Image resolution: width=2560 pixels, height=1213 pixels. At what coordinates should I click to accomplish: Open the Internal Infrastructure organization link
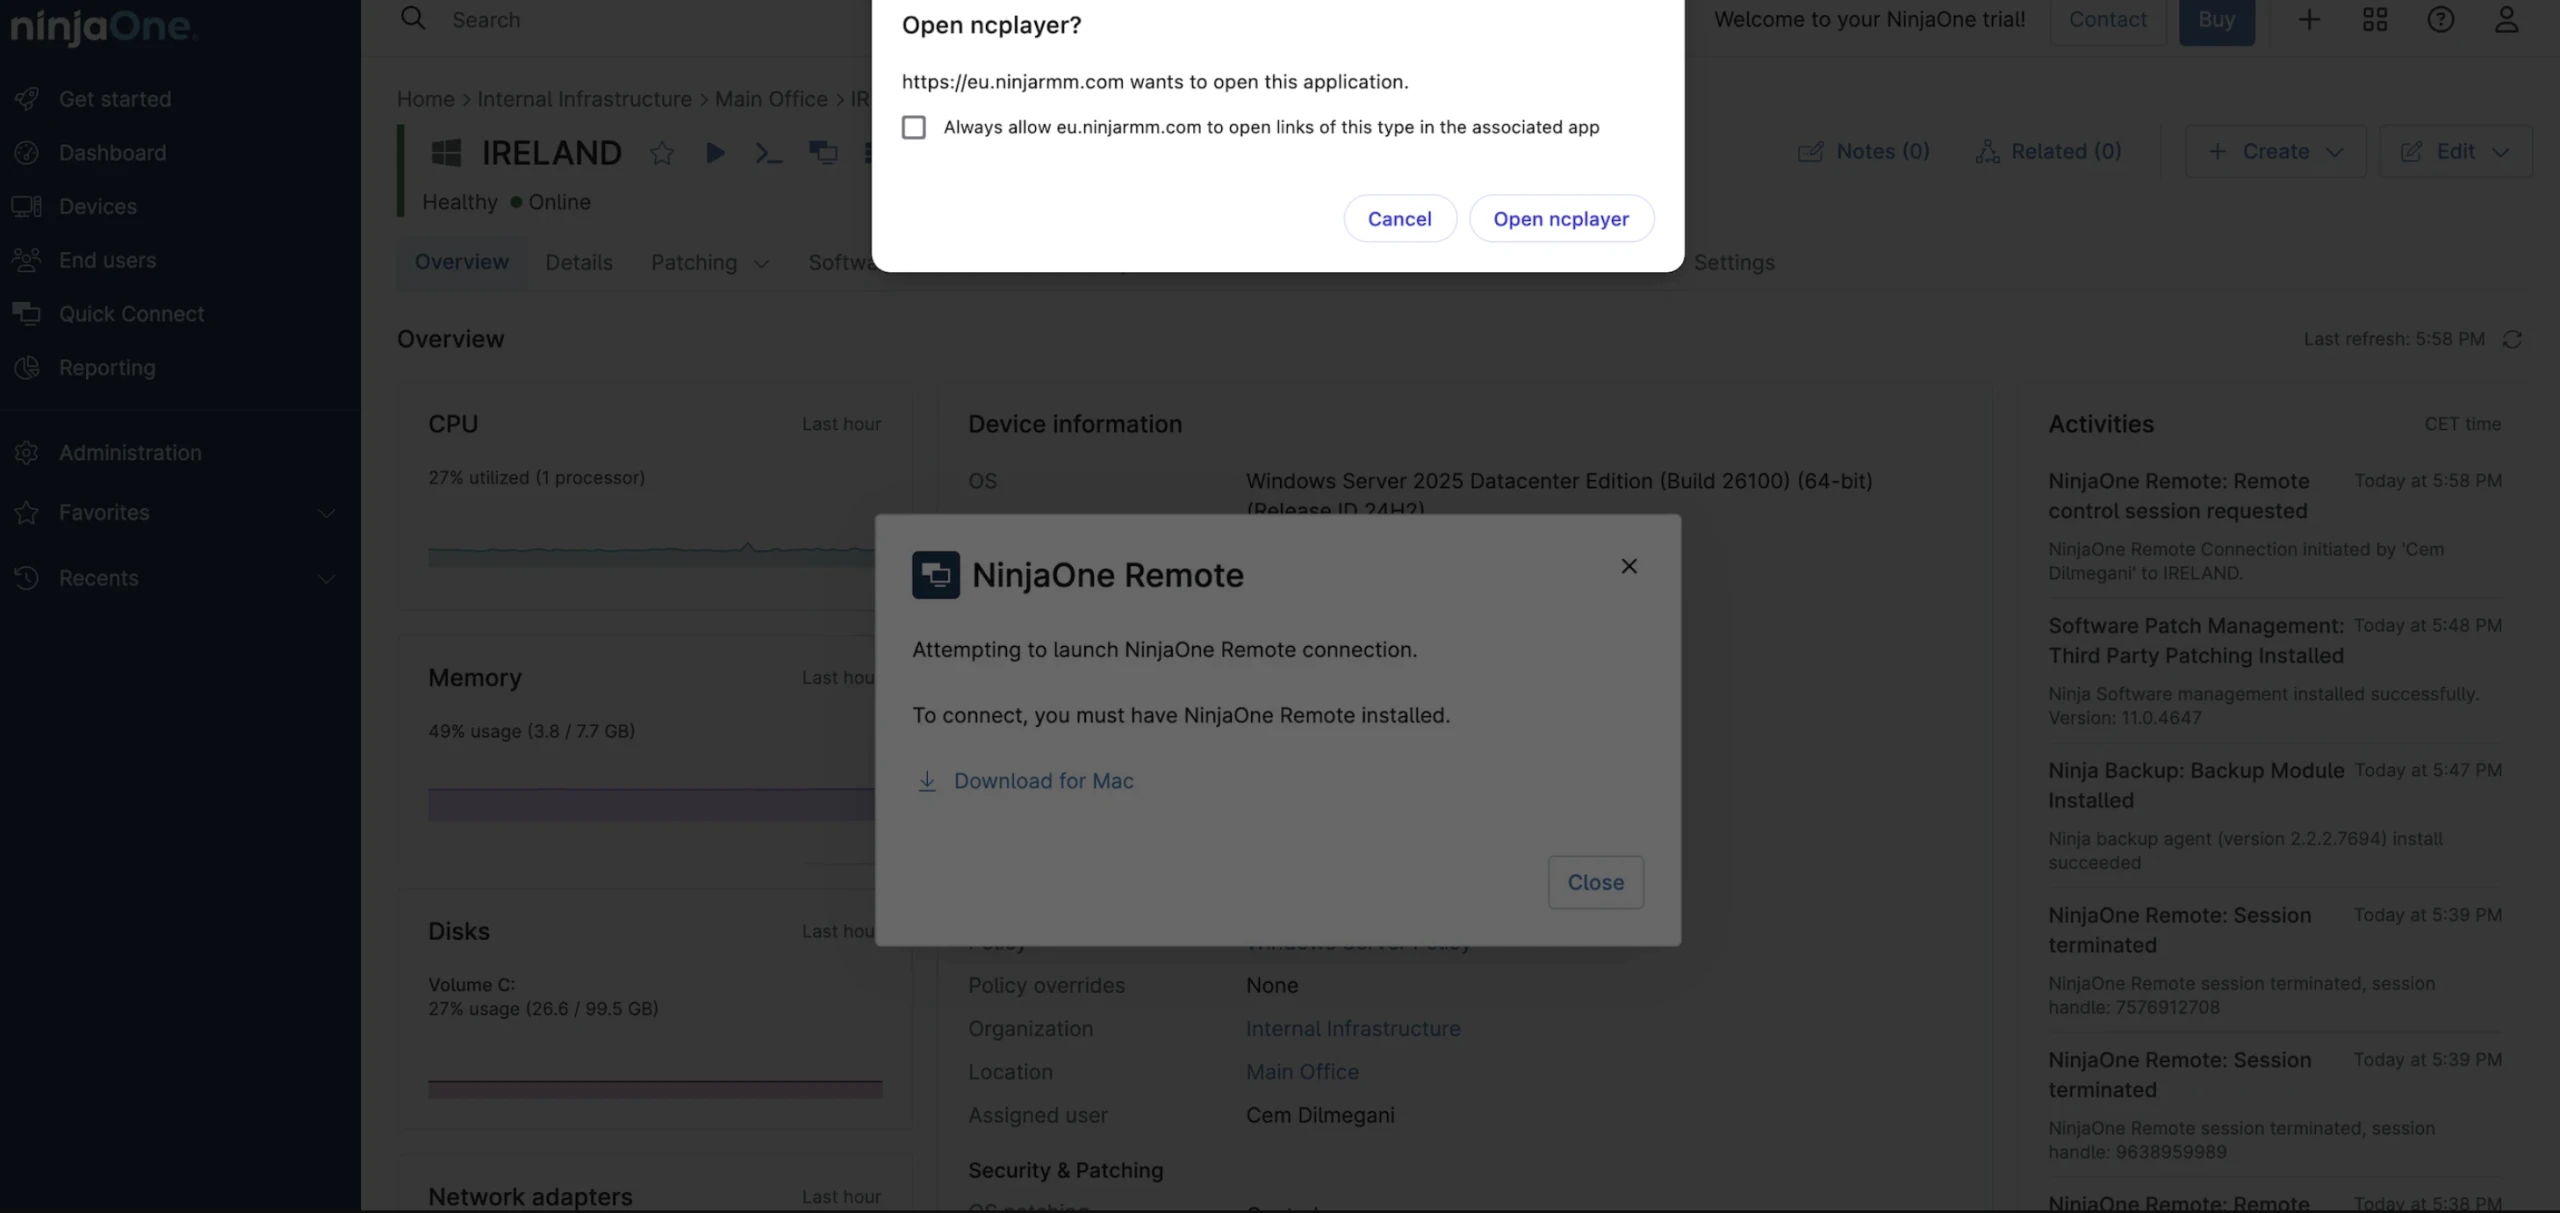click(x=1353, y=1028)
